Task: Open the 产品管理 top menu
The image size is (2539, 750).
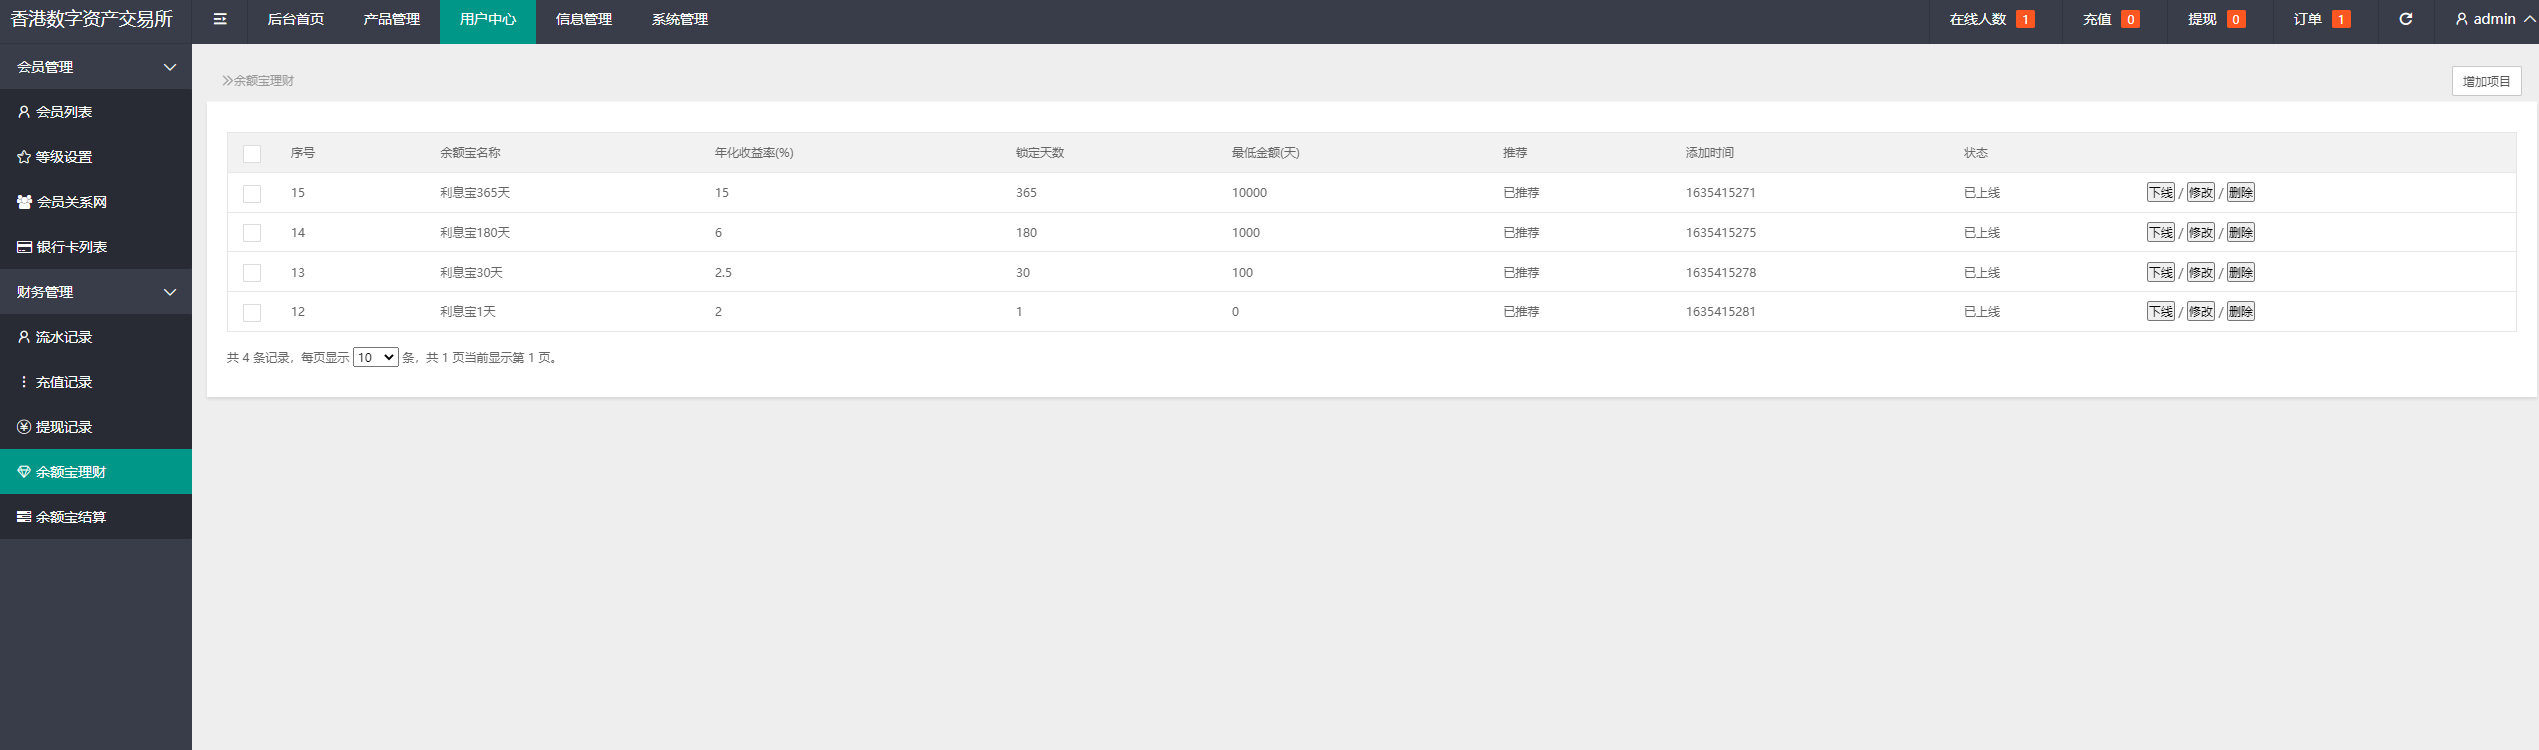Action: point(391,19)
